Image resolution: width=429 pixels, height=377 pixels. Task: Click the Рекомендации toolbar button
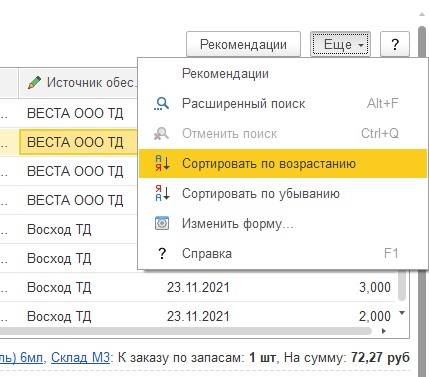coord(243,44)
